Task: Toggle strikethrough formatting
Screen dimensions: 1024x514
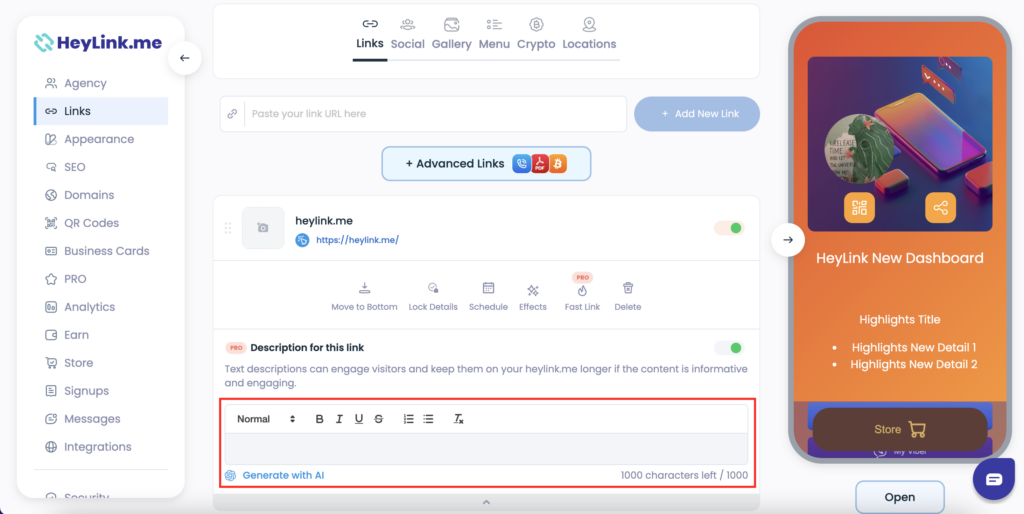Action: point(379,419)
